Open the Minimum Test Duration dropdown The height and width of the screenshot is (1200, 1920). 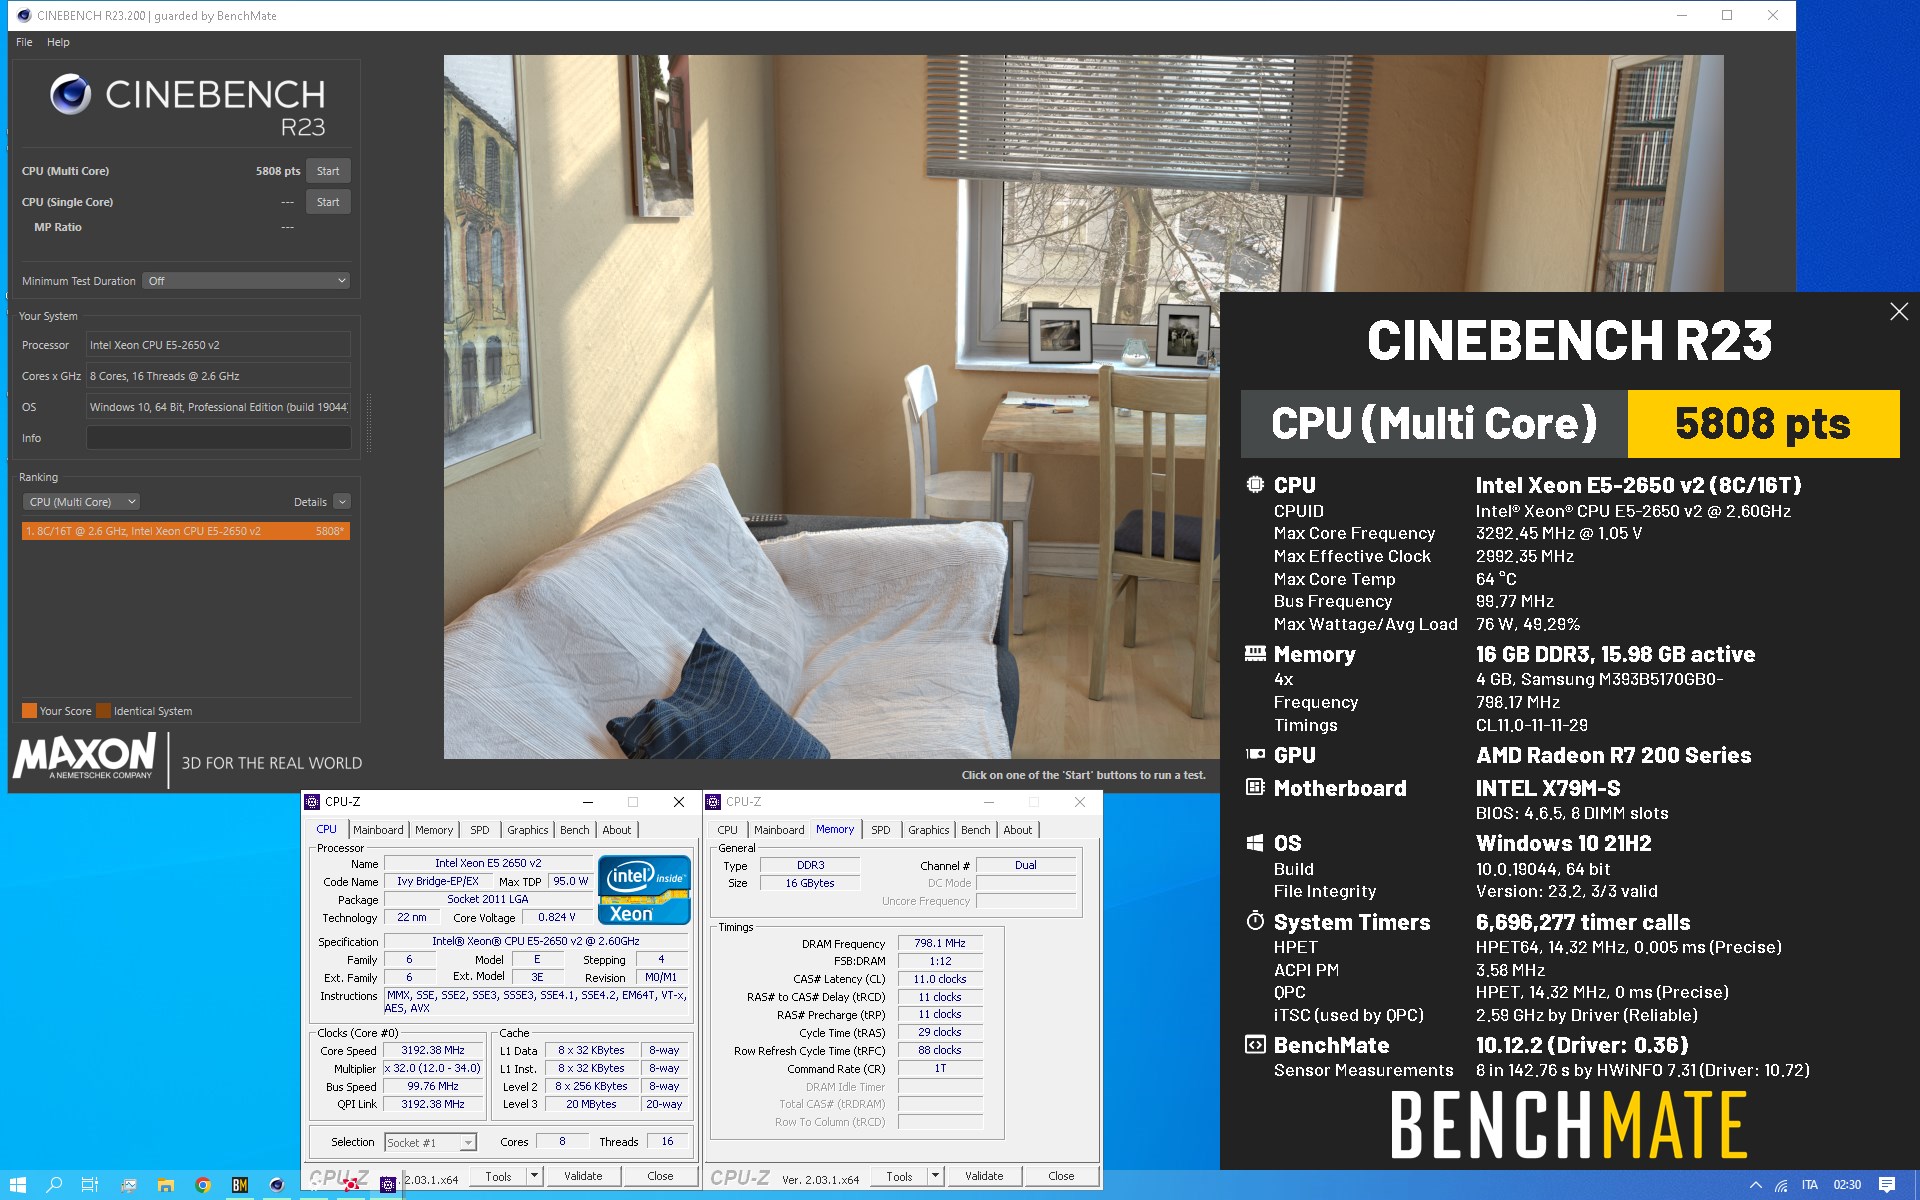pos(246,281)
